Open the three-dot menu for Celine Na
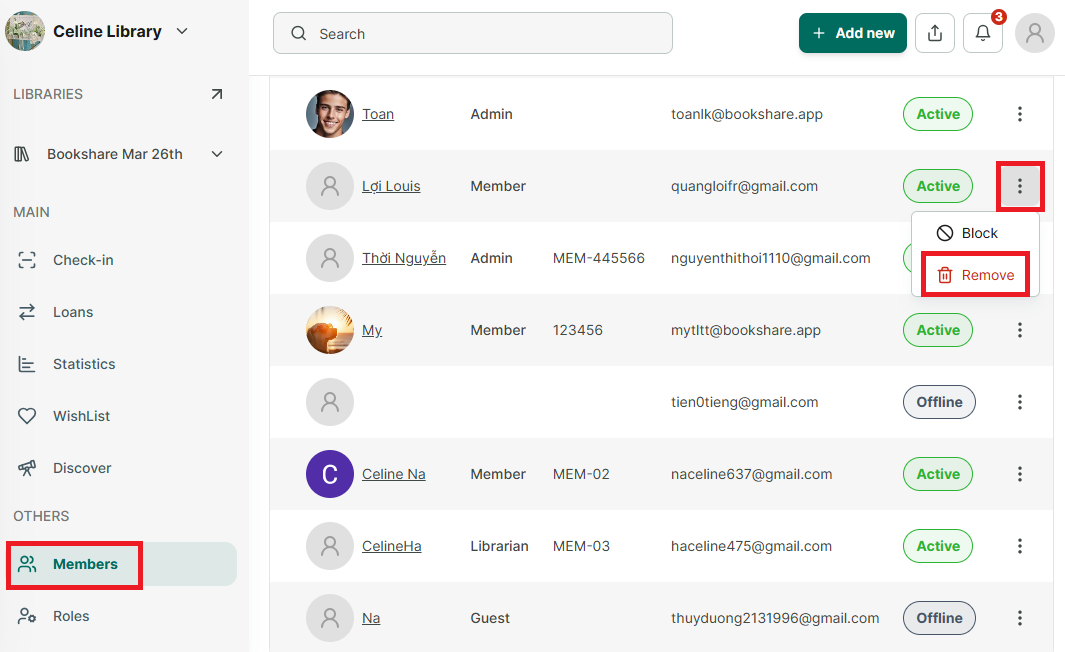1065x652 pixels. 1019,474
